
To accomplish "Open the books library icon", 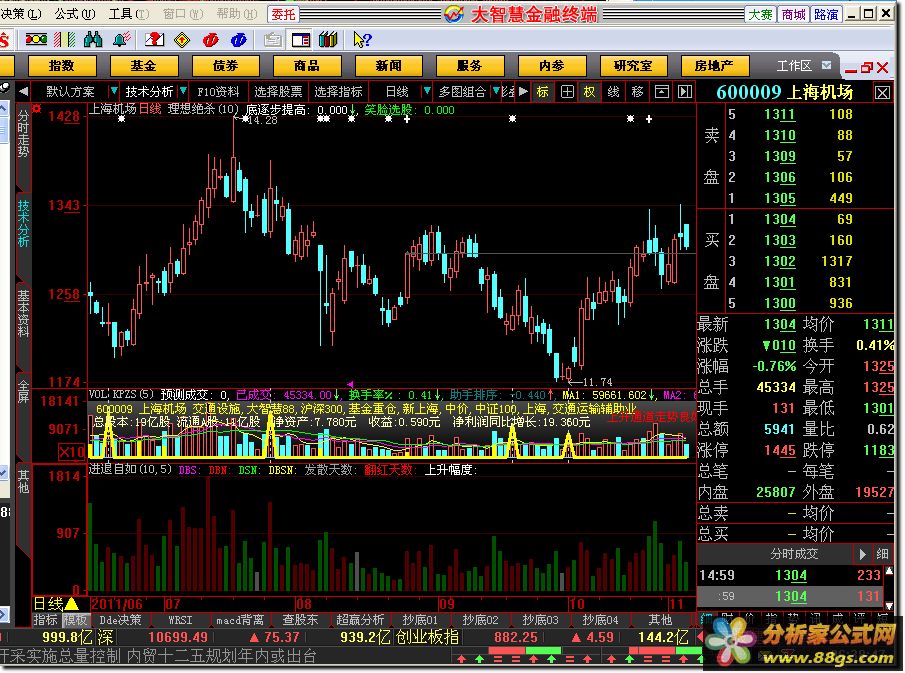I will click(x=328, y=39).
